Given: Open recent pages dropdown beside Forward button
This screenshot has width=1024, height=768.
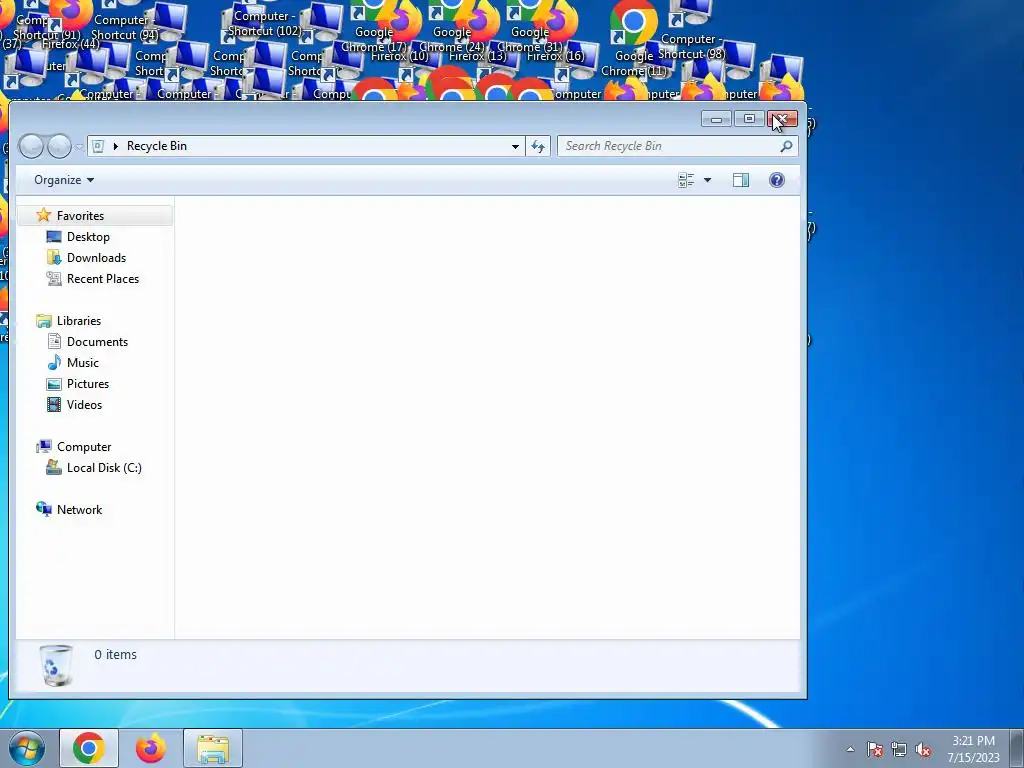Looking at the screenshot, I should tap(79, 147).
